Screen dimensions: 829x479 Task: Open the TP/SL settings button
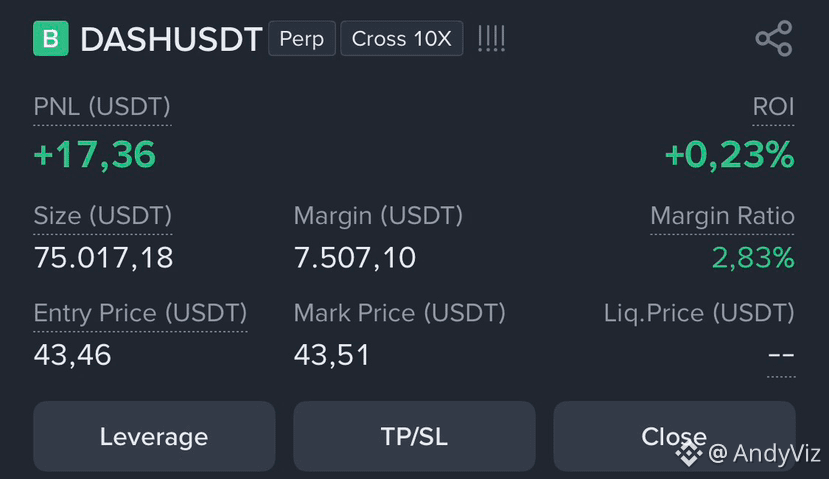click(414, 436)
